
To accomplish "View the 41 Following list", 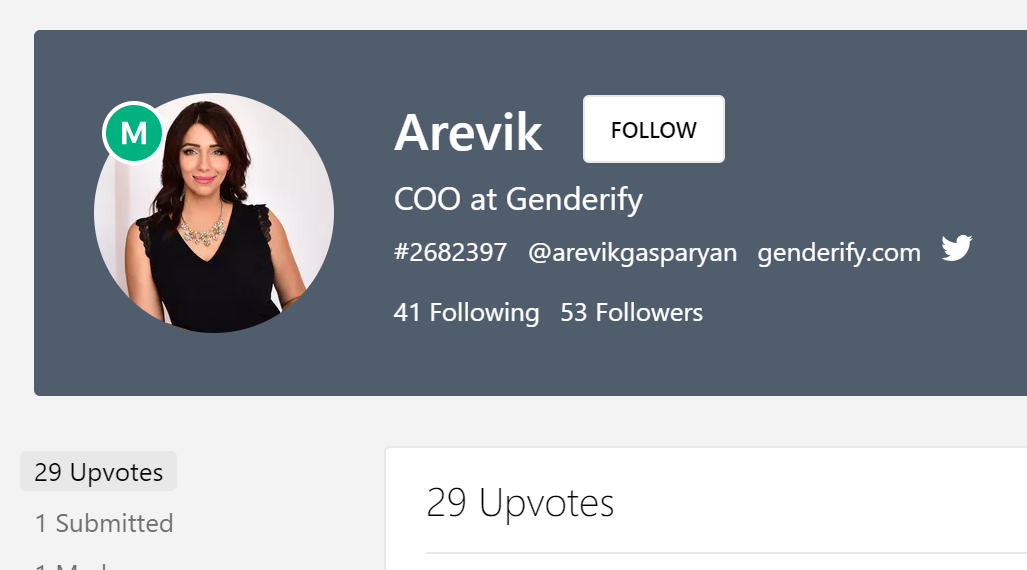I will click(x=466, y=313).
